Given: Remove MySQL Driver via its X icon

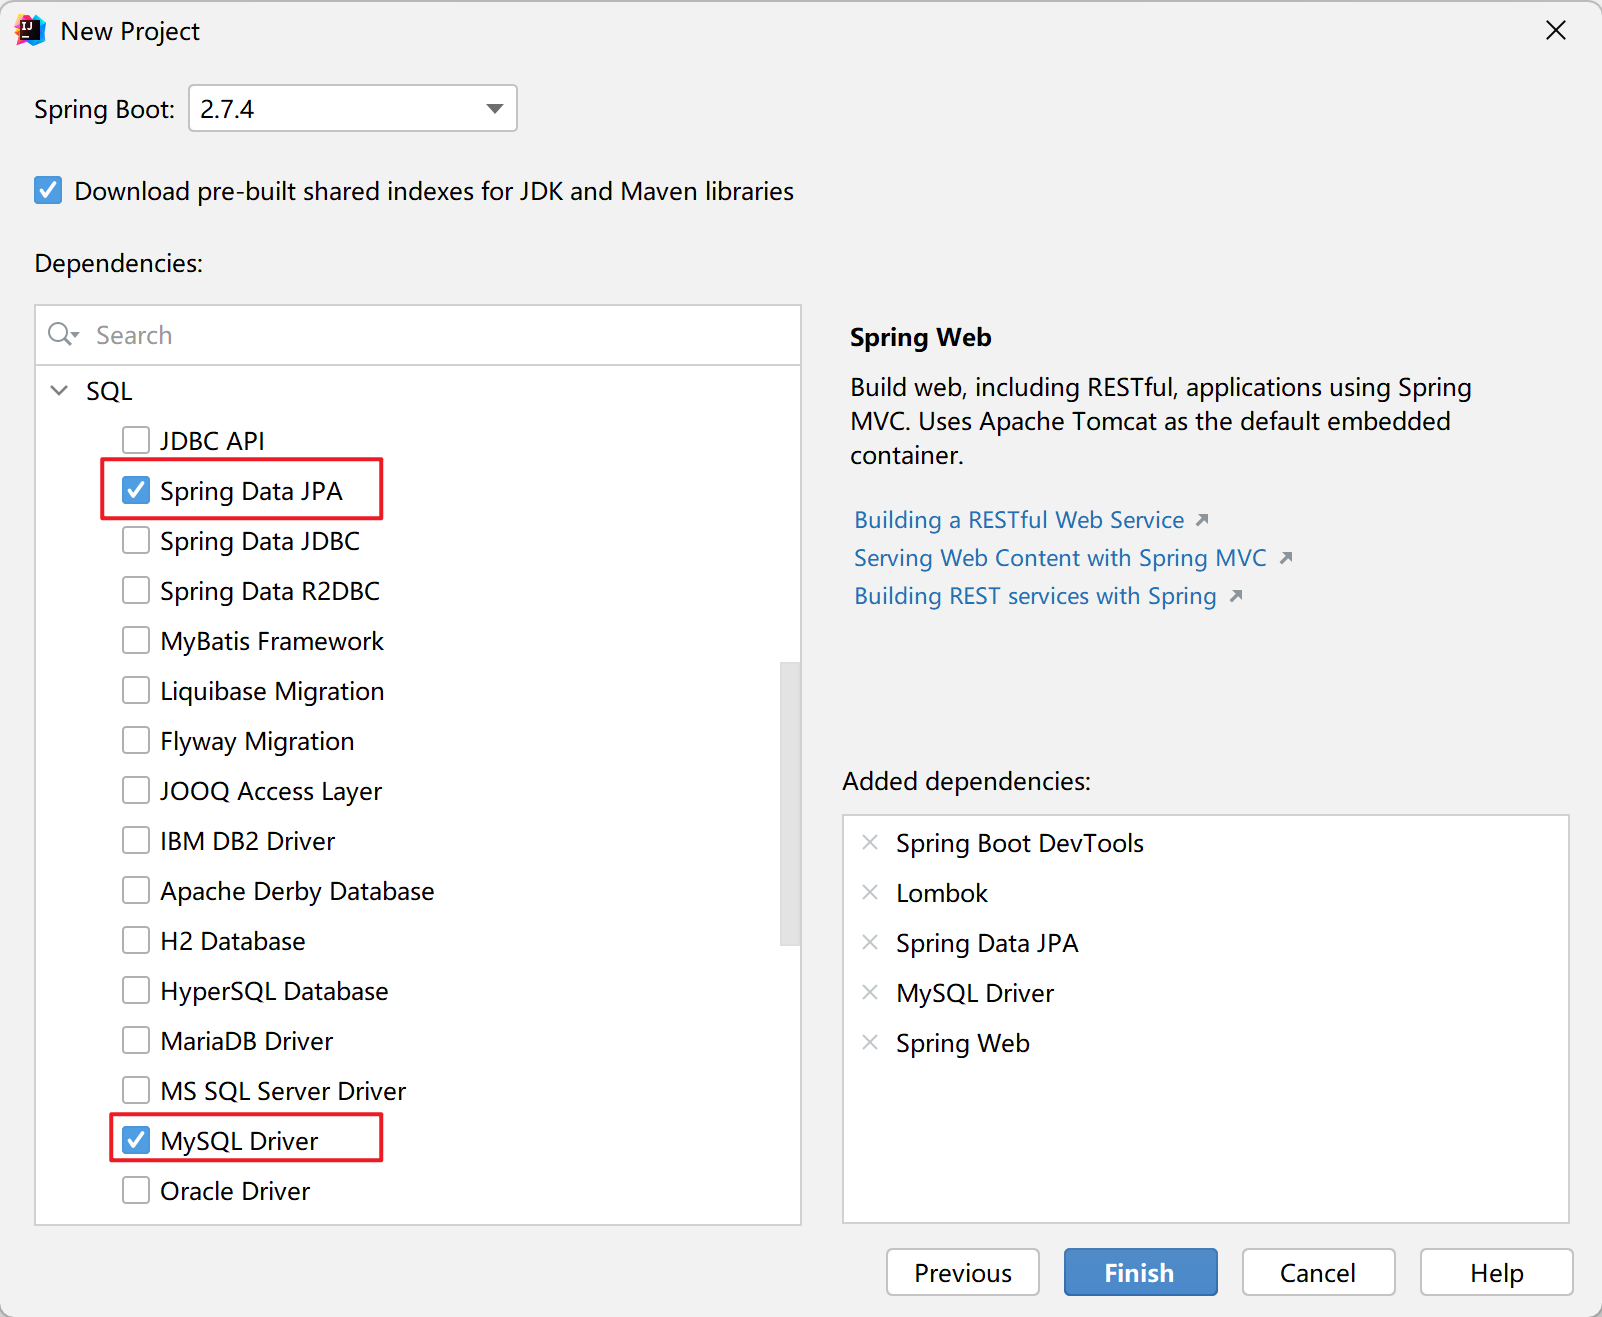Looking at the screenshot, I should (x=870, y=992).
